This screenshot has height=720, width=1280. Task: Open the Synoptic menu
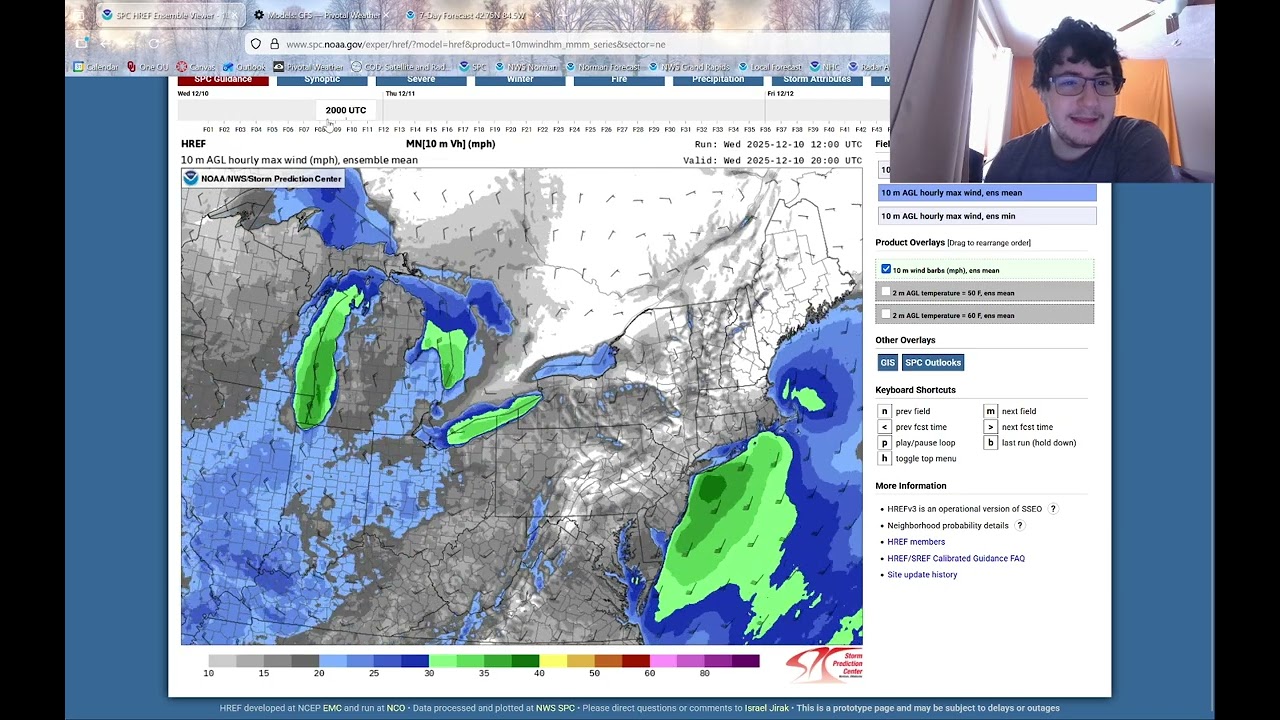pyautogui.click(x=322, y=80)
